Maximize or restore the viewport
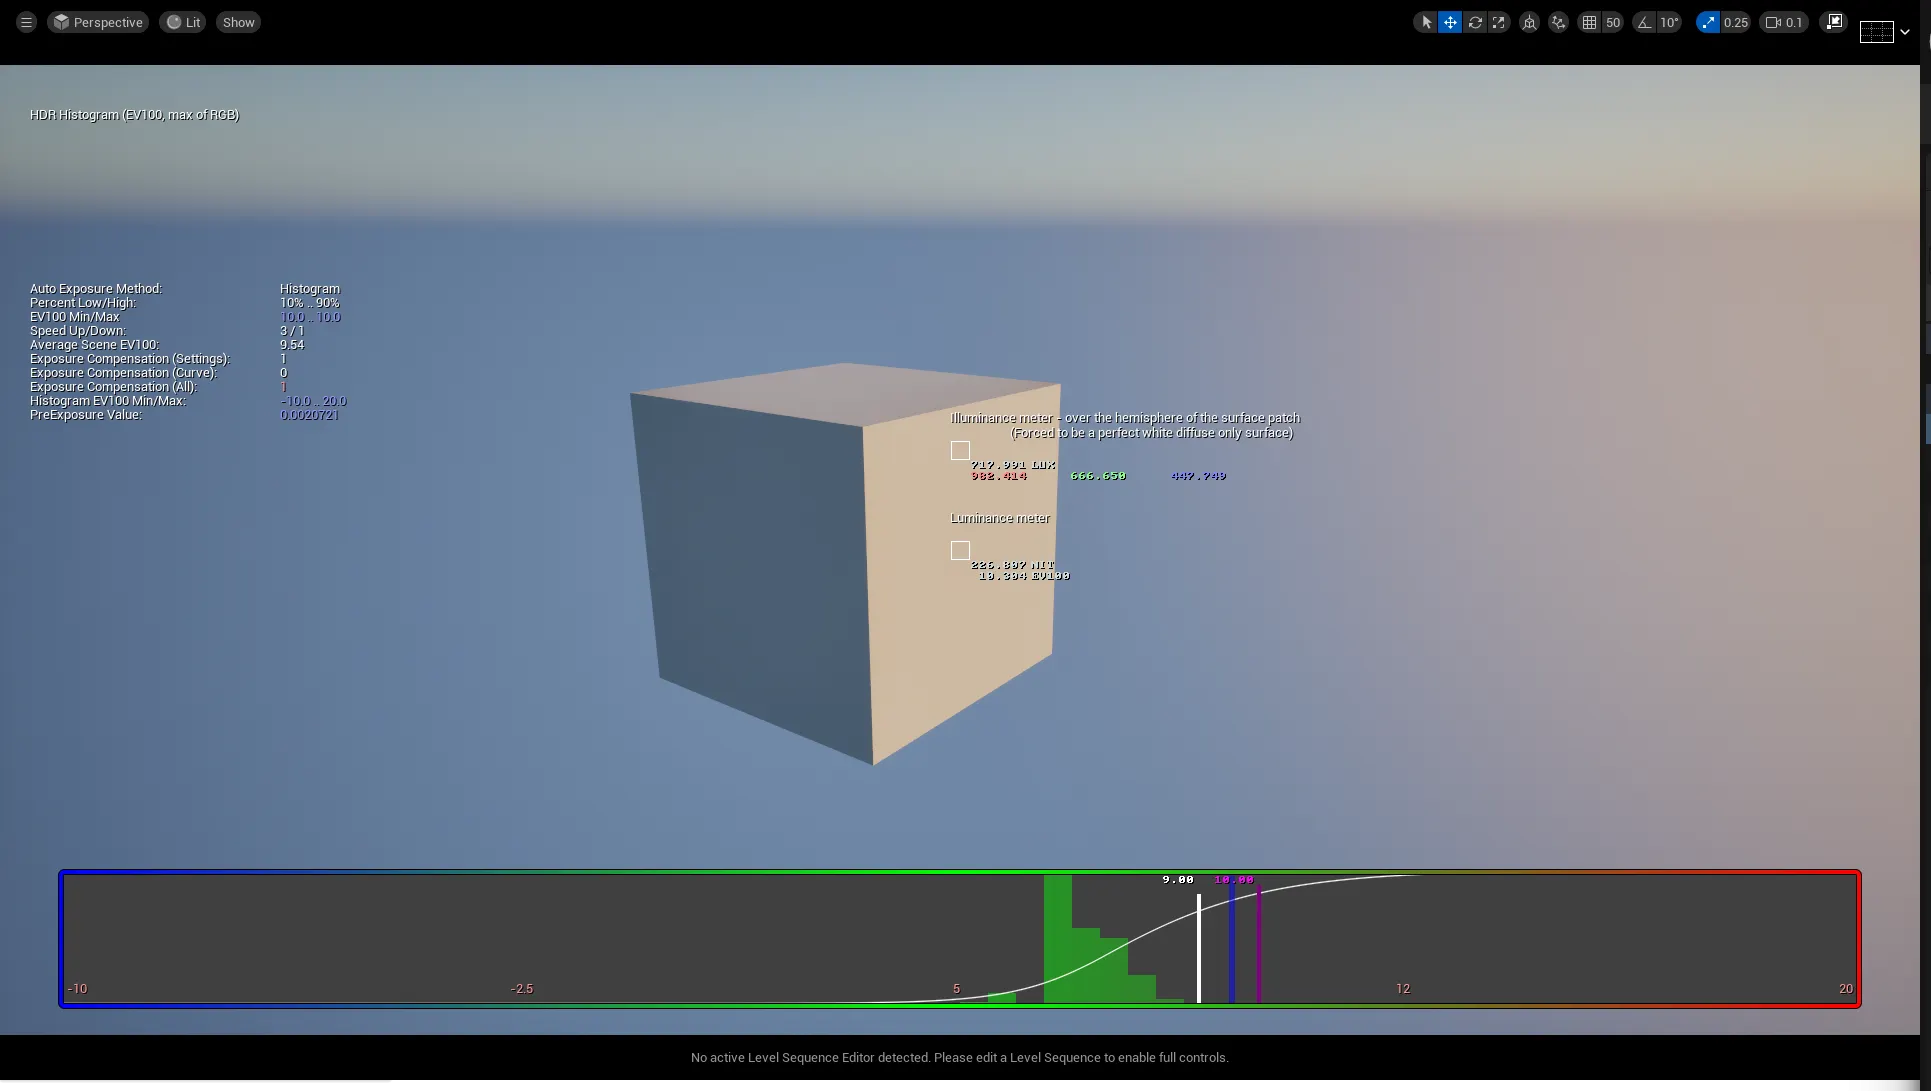The height and width of the screenshot is (1091, 1931). pos(1834,22)
